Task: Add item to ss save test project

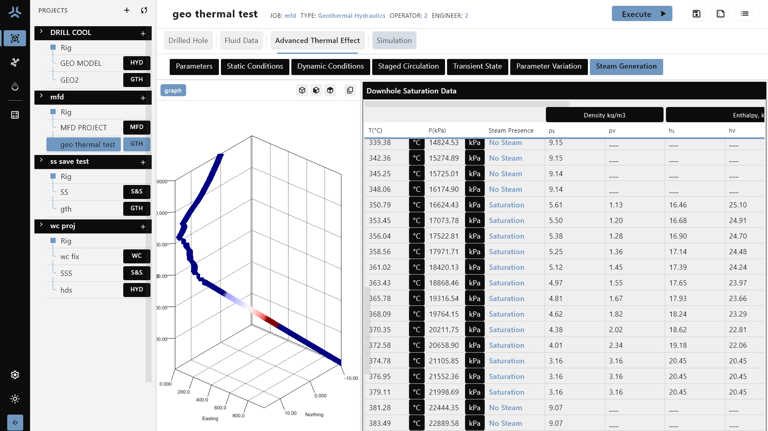Action: pos(143,162)
